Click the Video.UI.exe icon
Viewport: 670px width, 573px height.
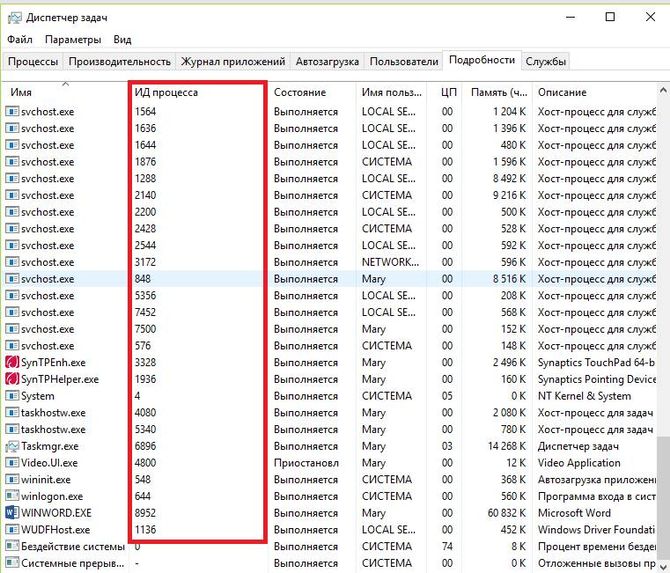pos(12,463)
